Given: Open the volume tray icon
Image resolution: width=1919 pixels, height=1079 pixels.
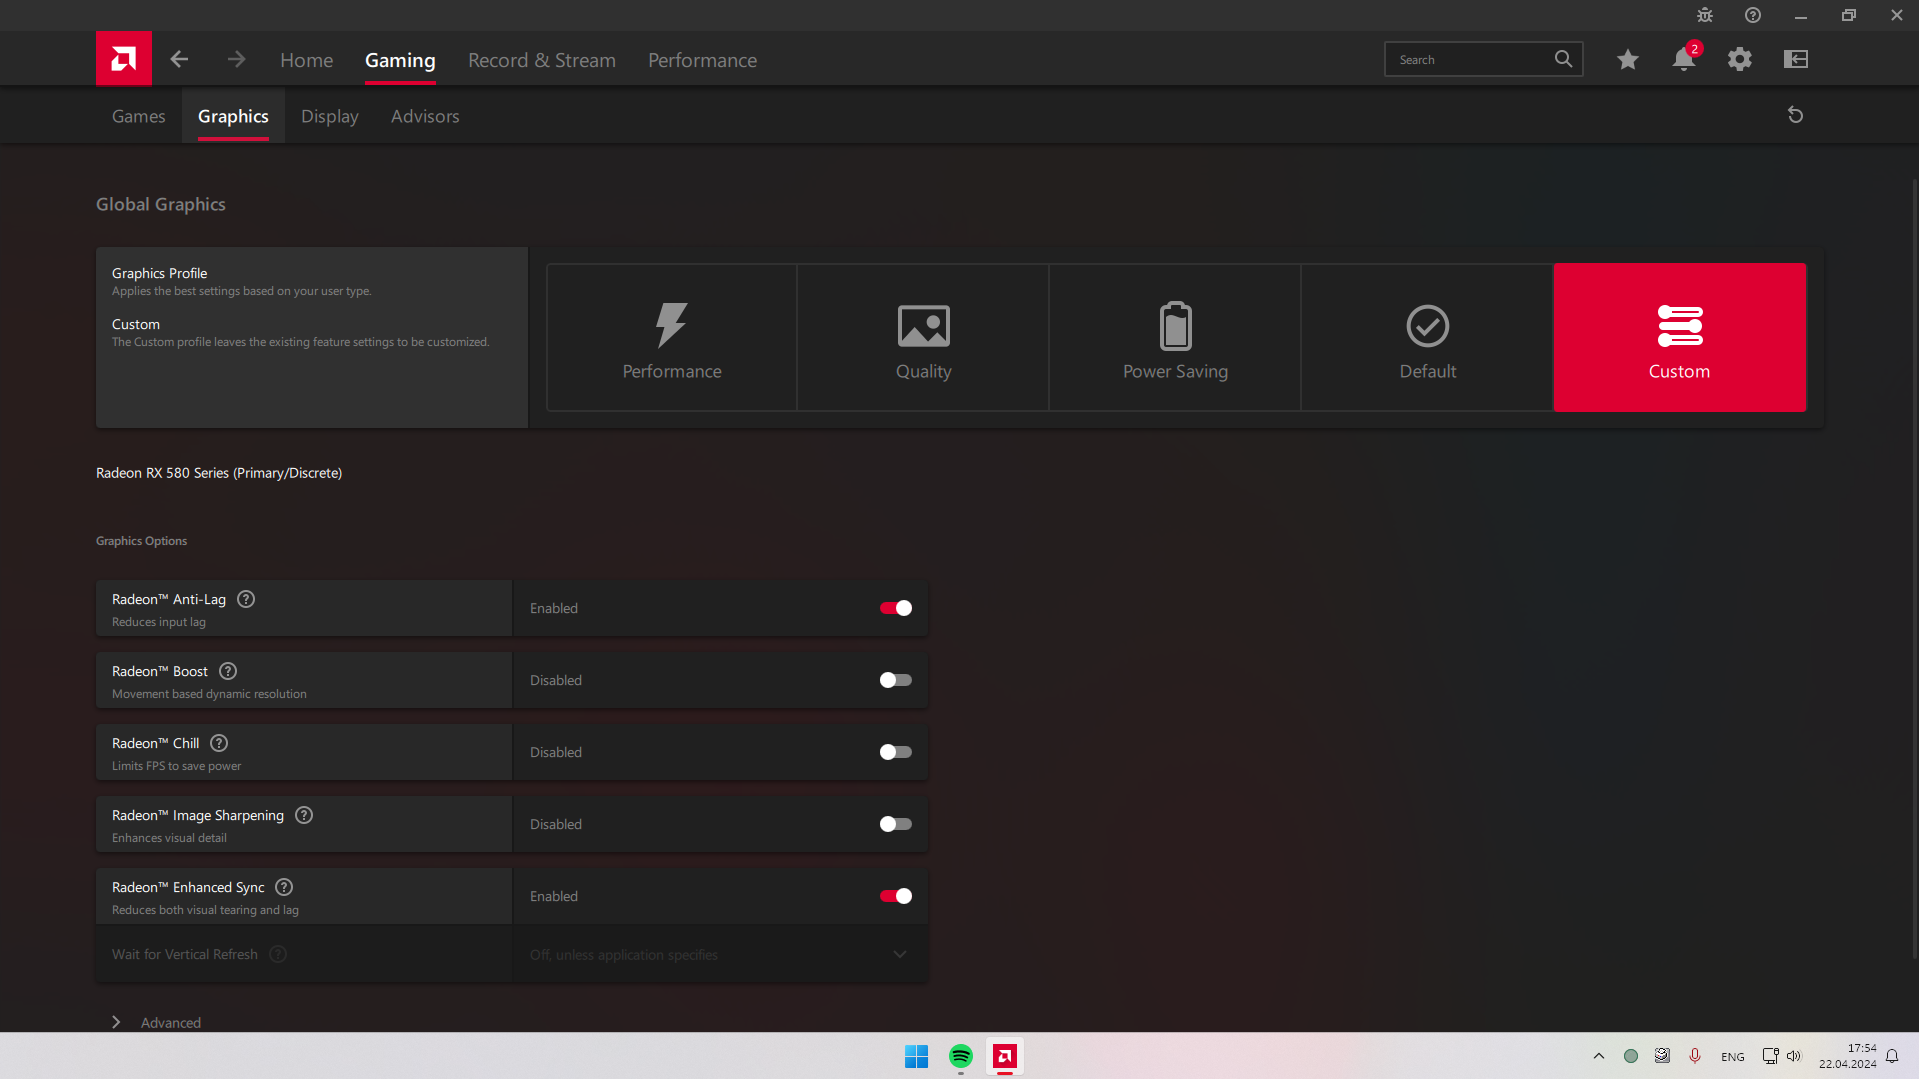Looking at the screenshot, I should pyautogui.click(x=1794, y=1056).
